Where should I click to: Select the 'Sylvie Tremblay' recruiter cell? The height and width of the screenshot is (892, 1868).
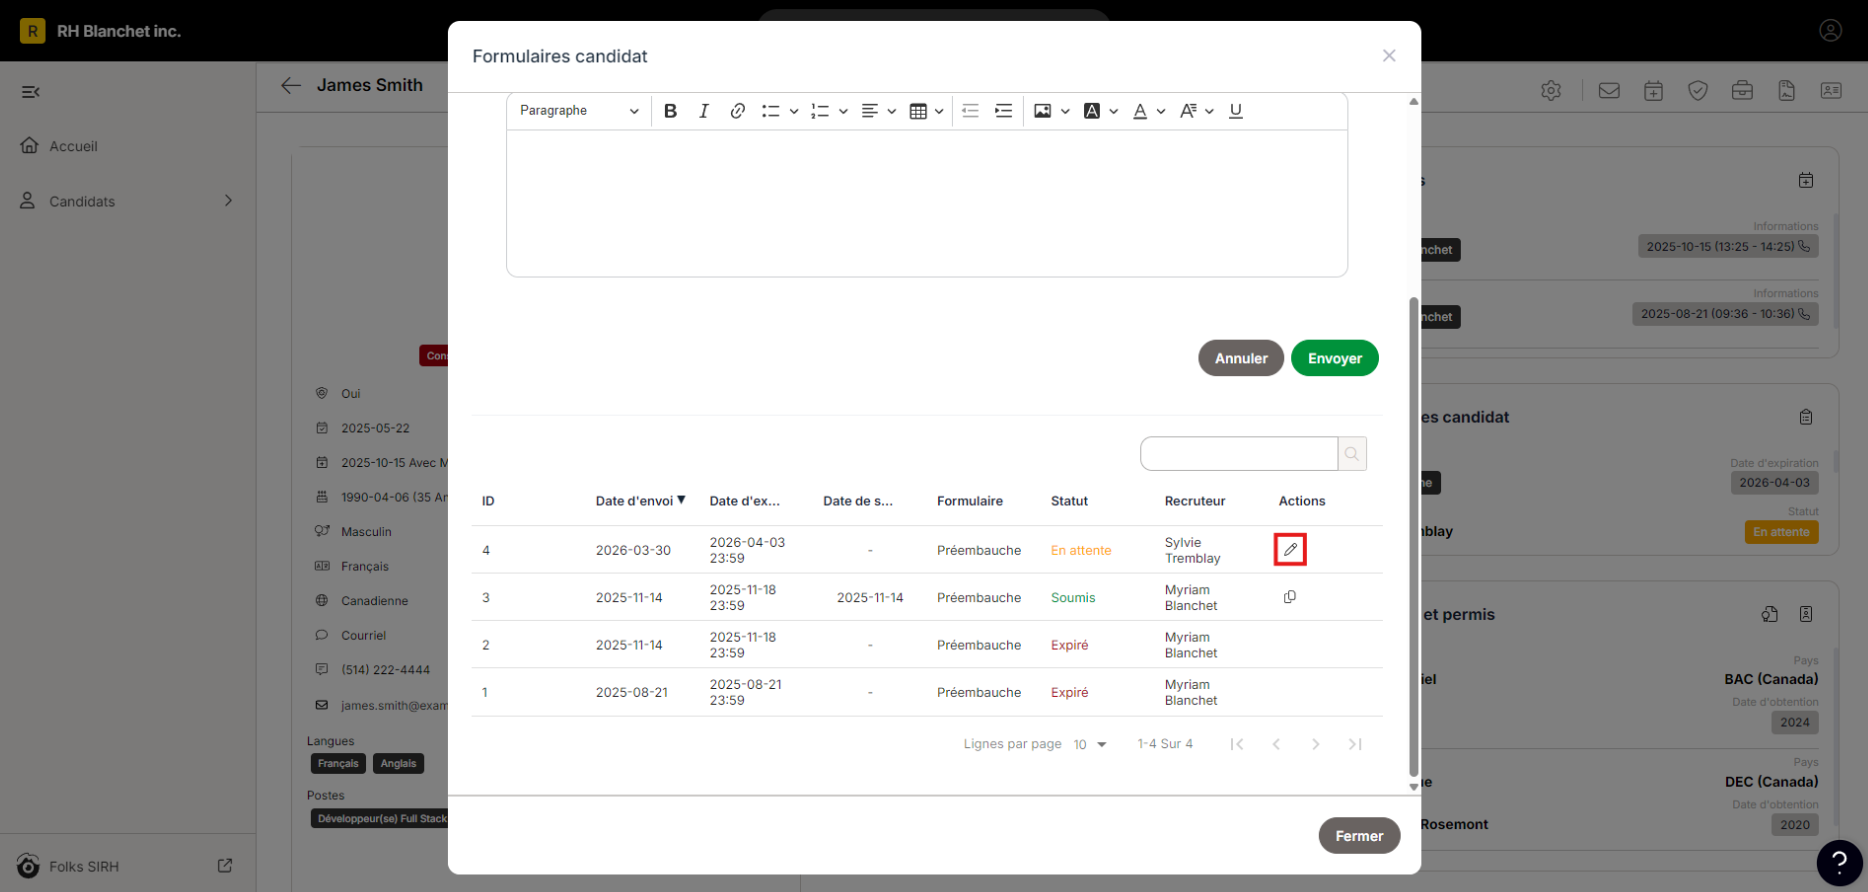tap(1192, 550)
